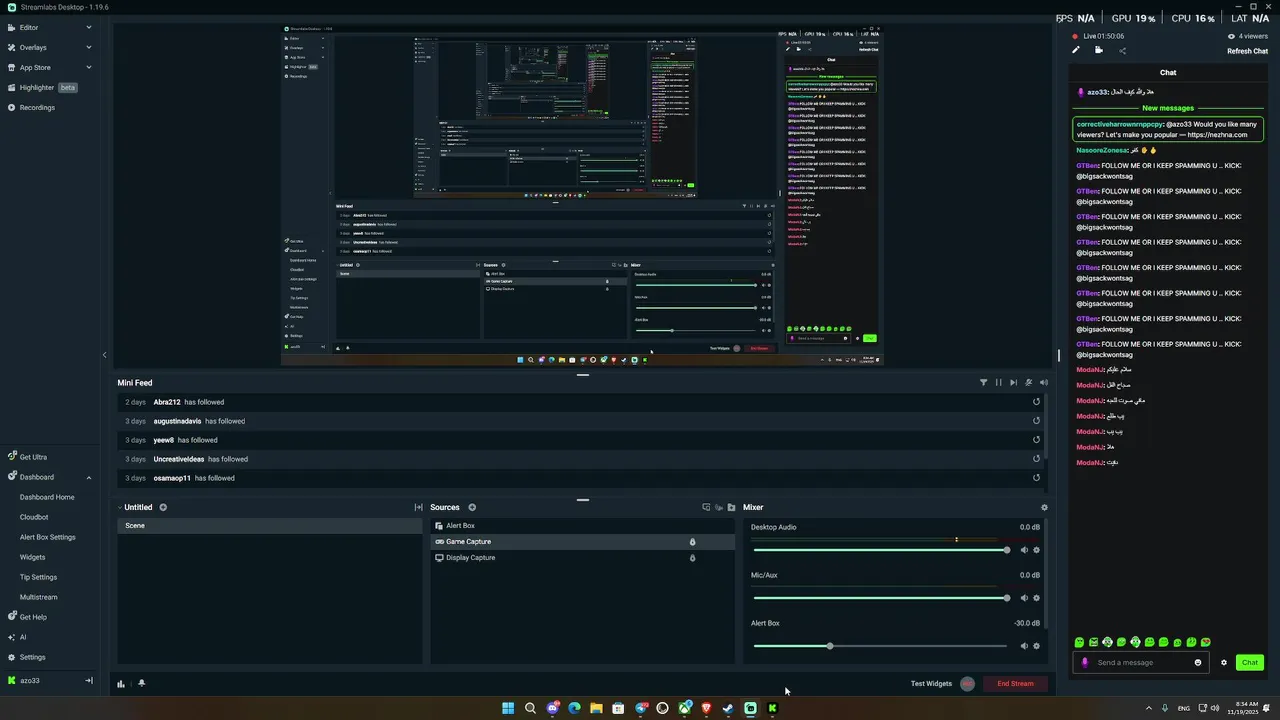
Task: Replay the Uncreativeideas follow alert
Action: click(1036, 459)
